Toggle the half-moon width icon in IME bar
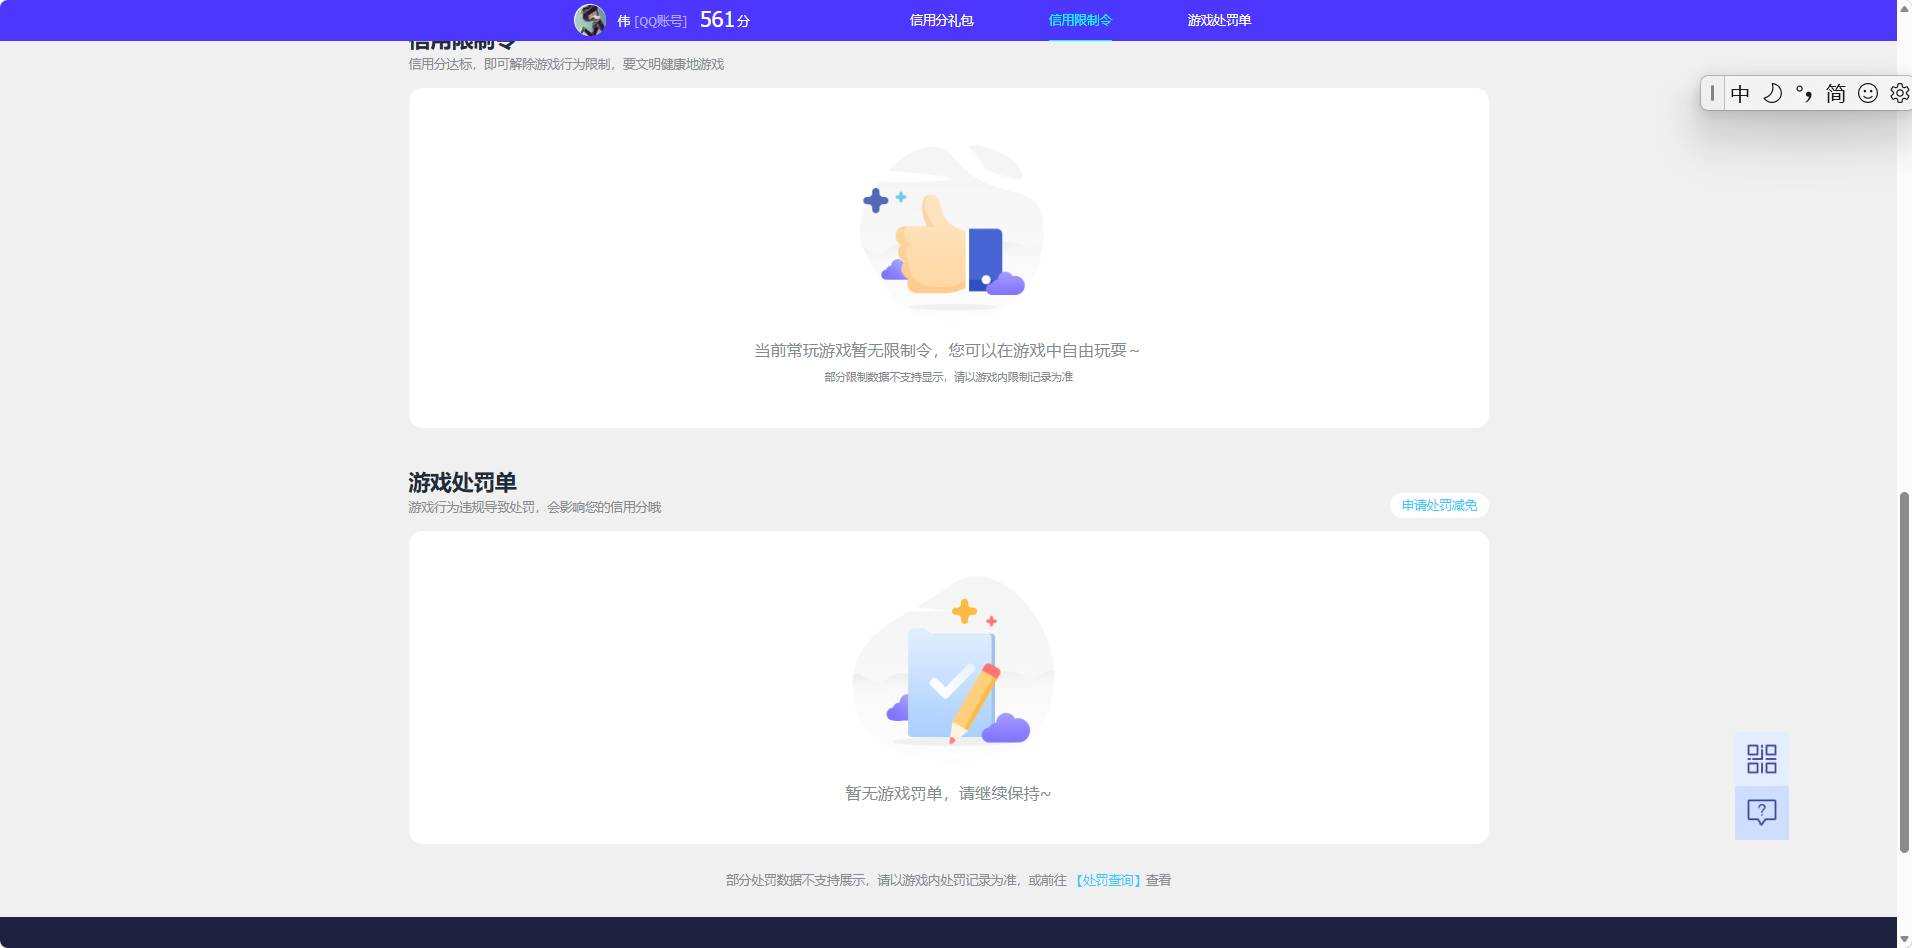The width and height of the screenshot is (1912, 948). click(1772, 93)
